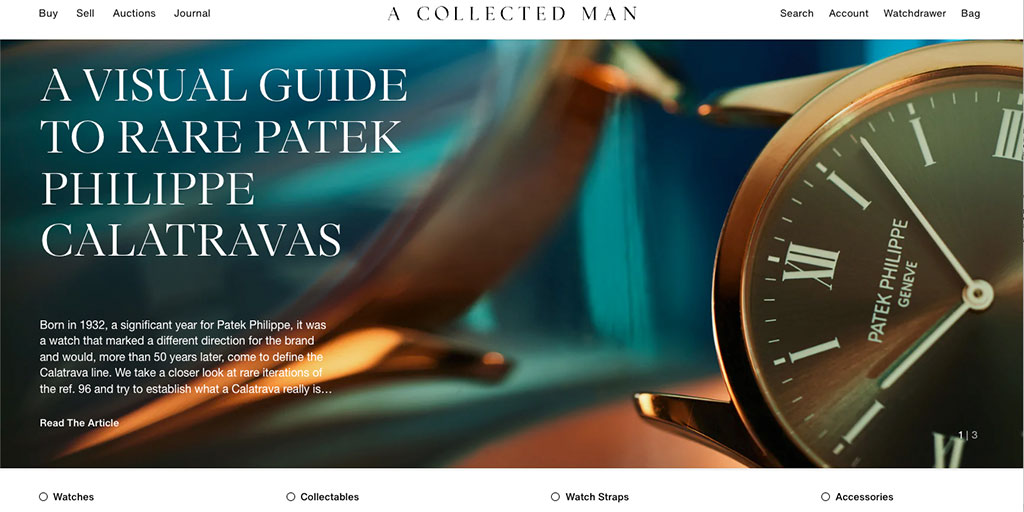Select the circle icon beside Watches
The height and width of the screenshot is (512, 1024).
point(43,497)
